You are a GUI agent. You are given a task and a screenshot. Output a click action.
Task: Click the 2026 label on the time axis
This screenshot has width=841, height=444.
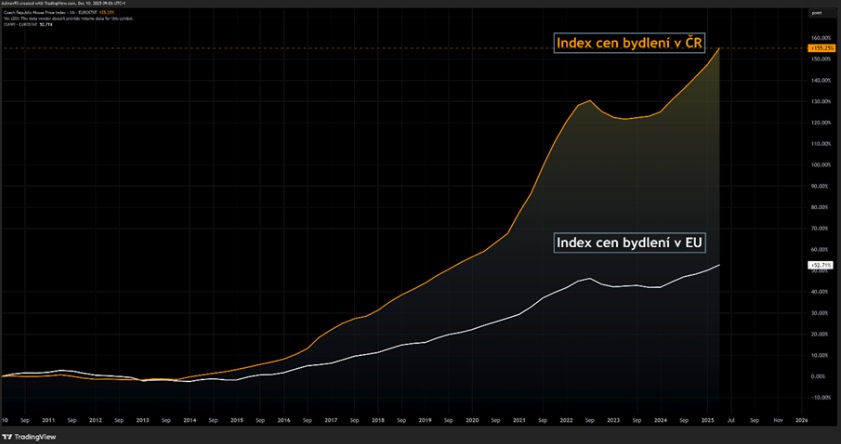[x=801, y=421]
